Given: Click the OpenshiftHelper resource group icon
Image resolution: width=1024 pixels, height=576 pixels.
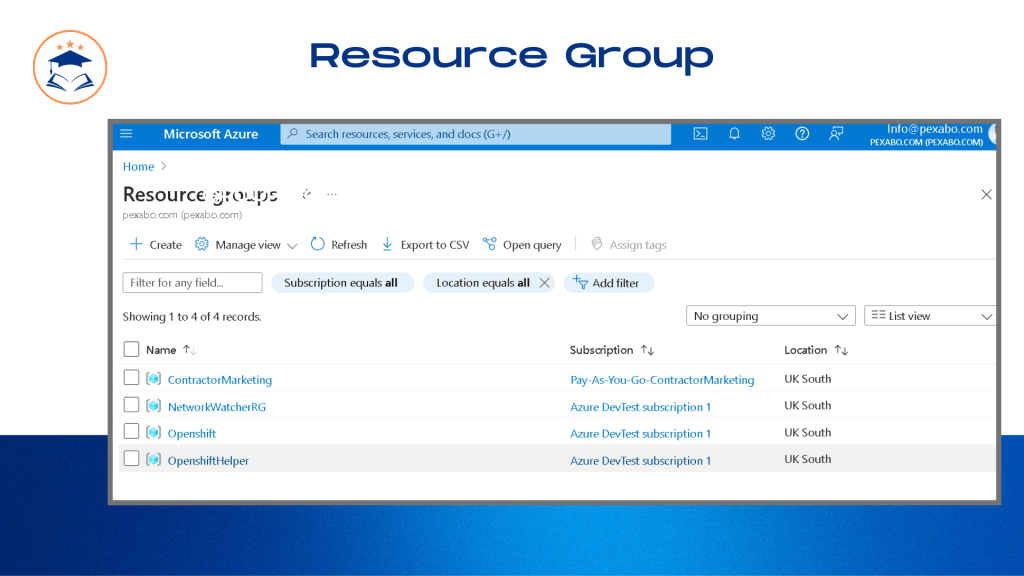Looking at the screenshot, I should coord(153,460).
